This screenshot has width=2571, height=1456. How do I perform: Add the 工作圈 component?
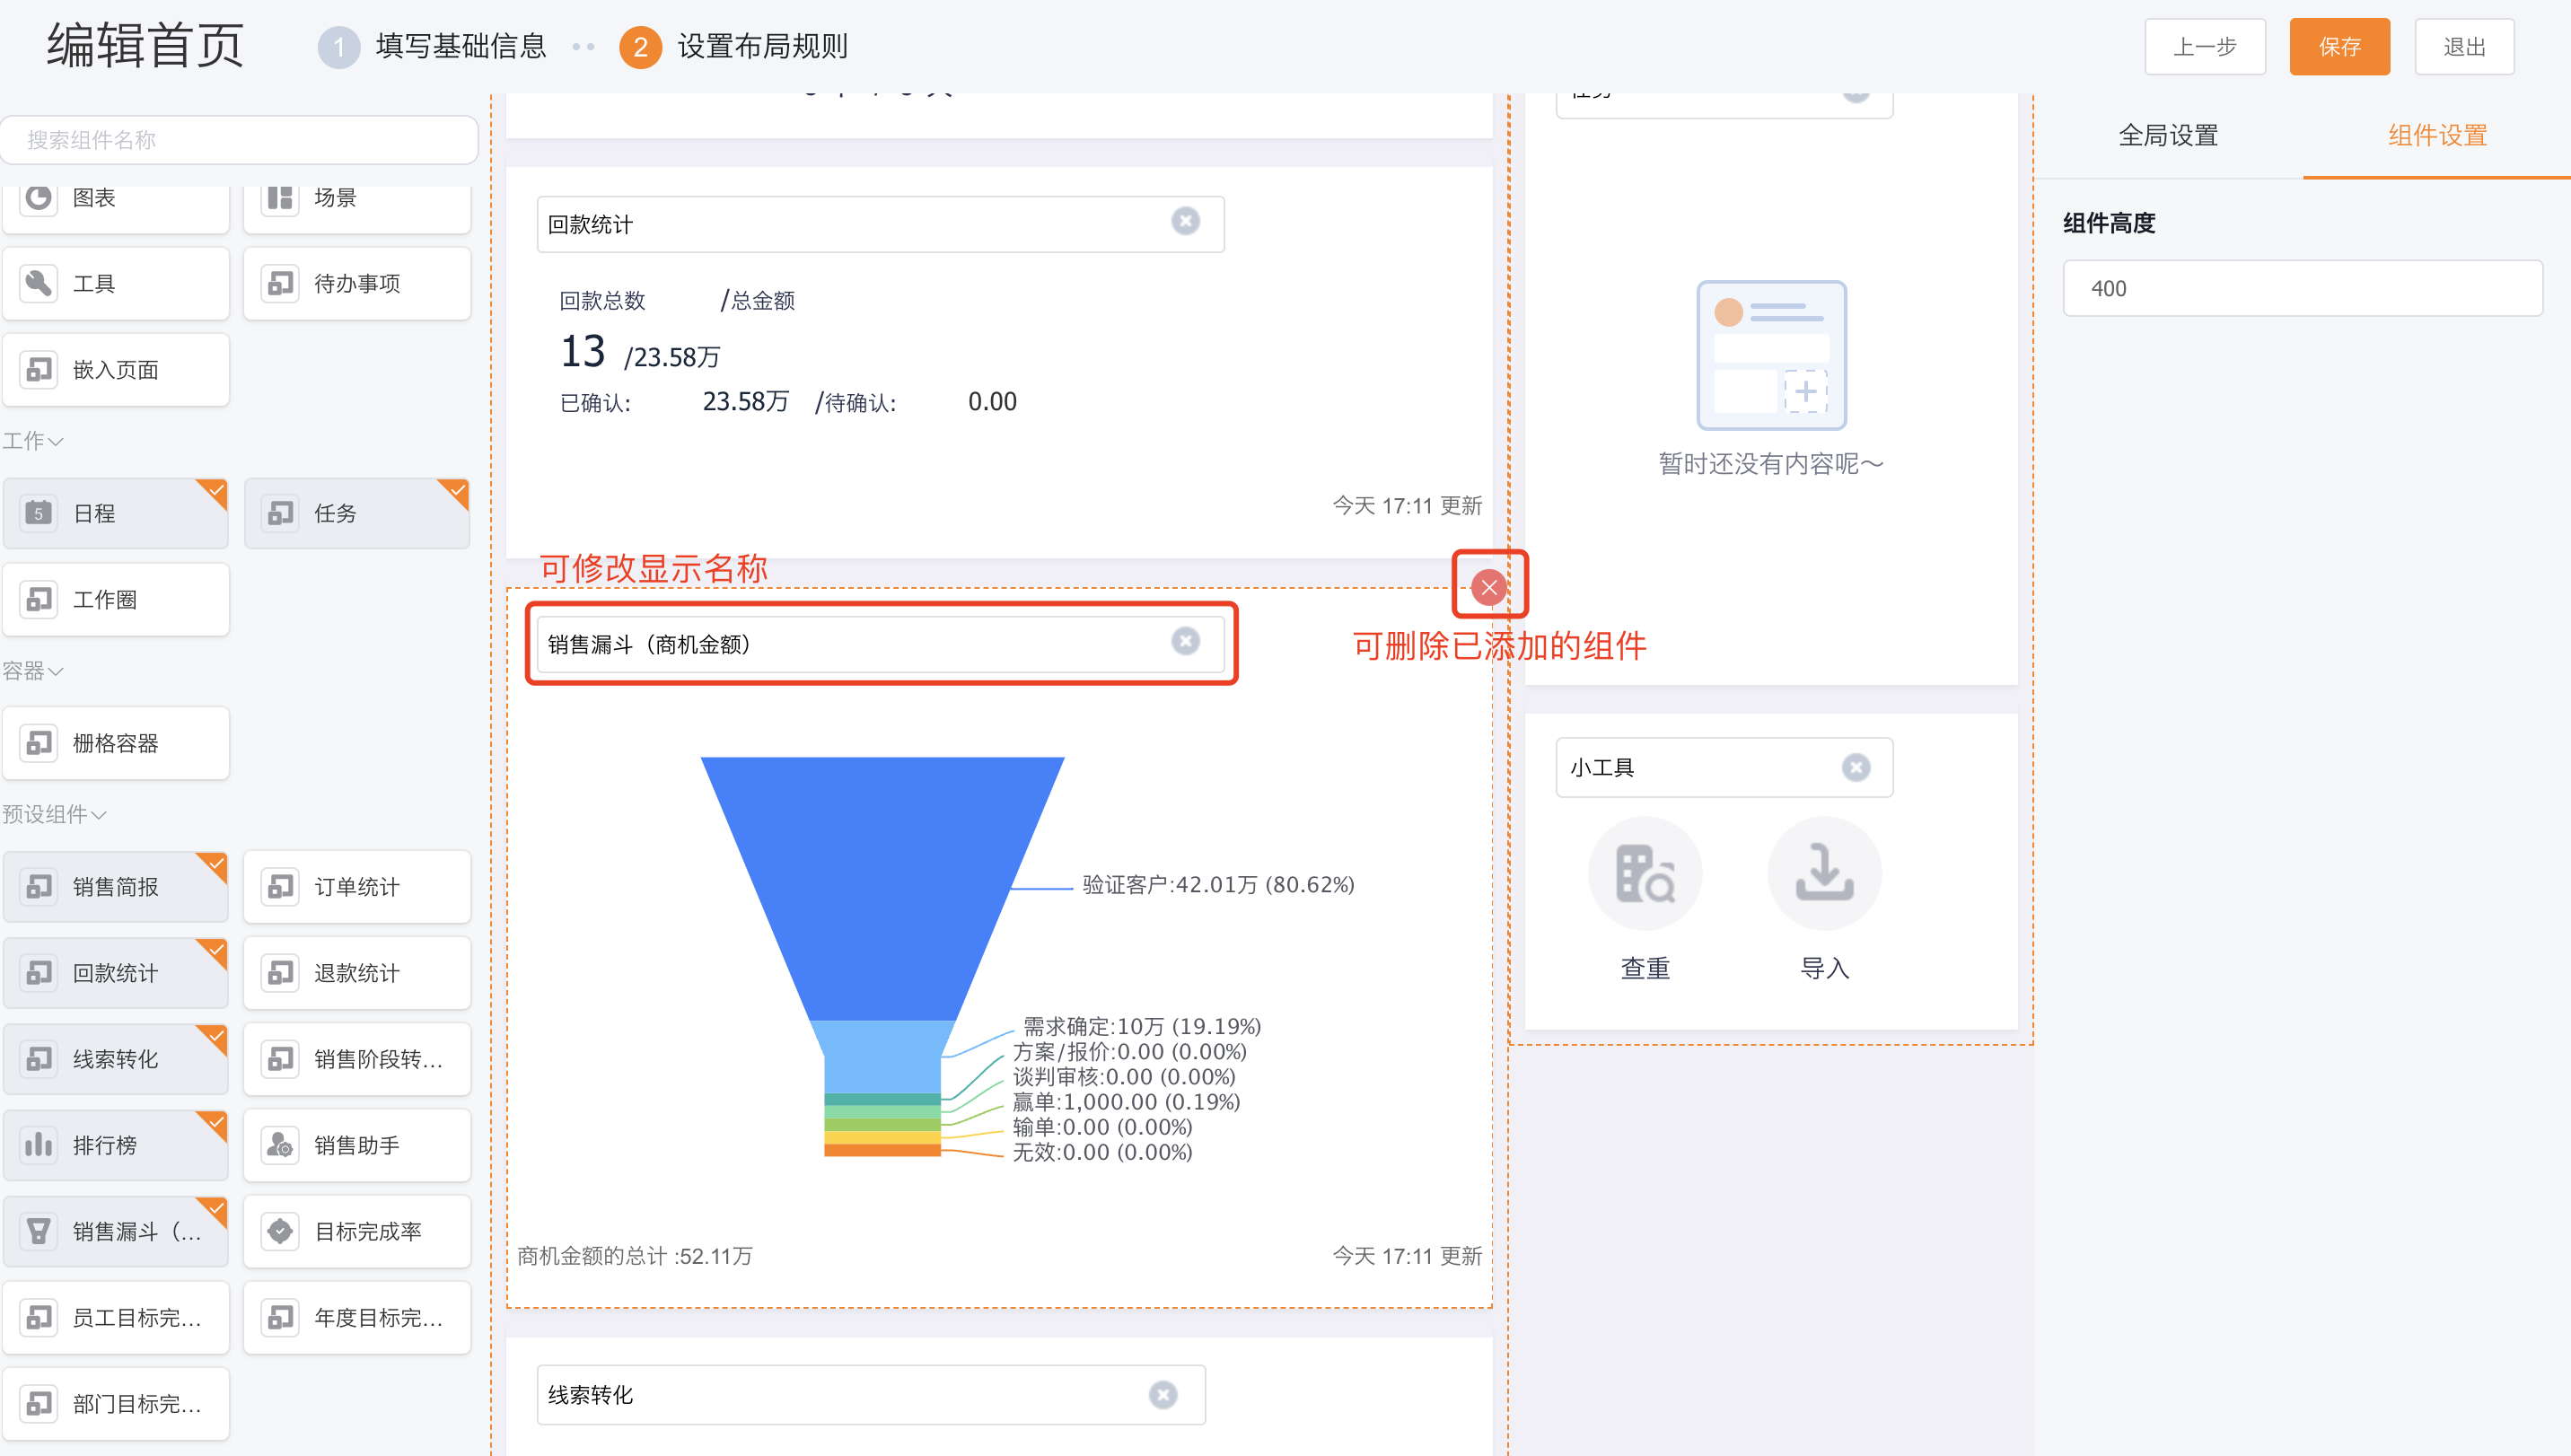coord(116,600)
